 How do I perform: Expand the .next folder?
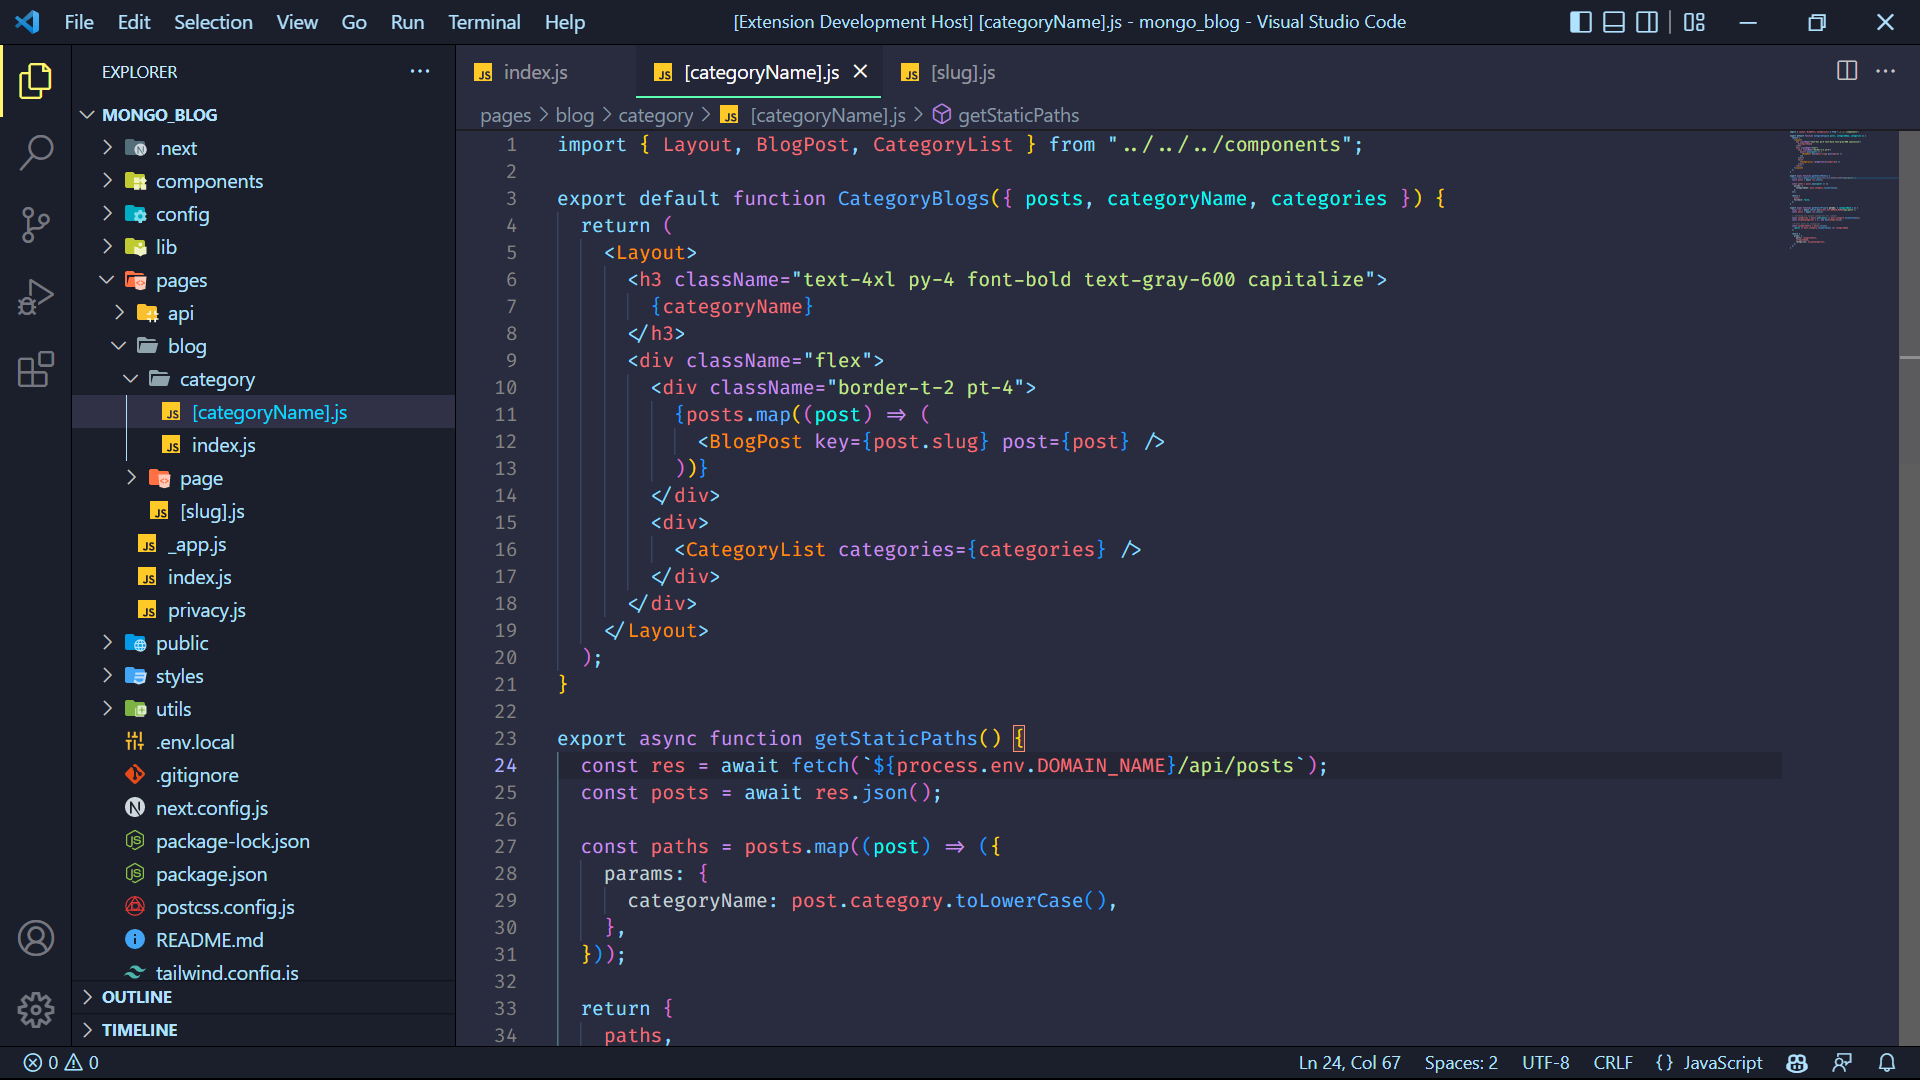tap(176, 148)
